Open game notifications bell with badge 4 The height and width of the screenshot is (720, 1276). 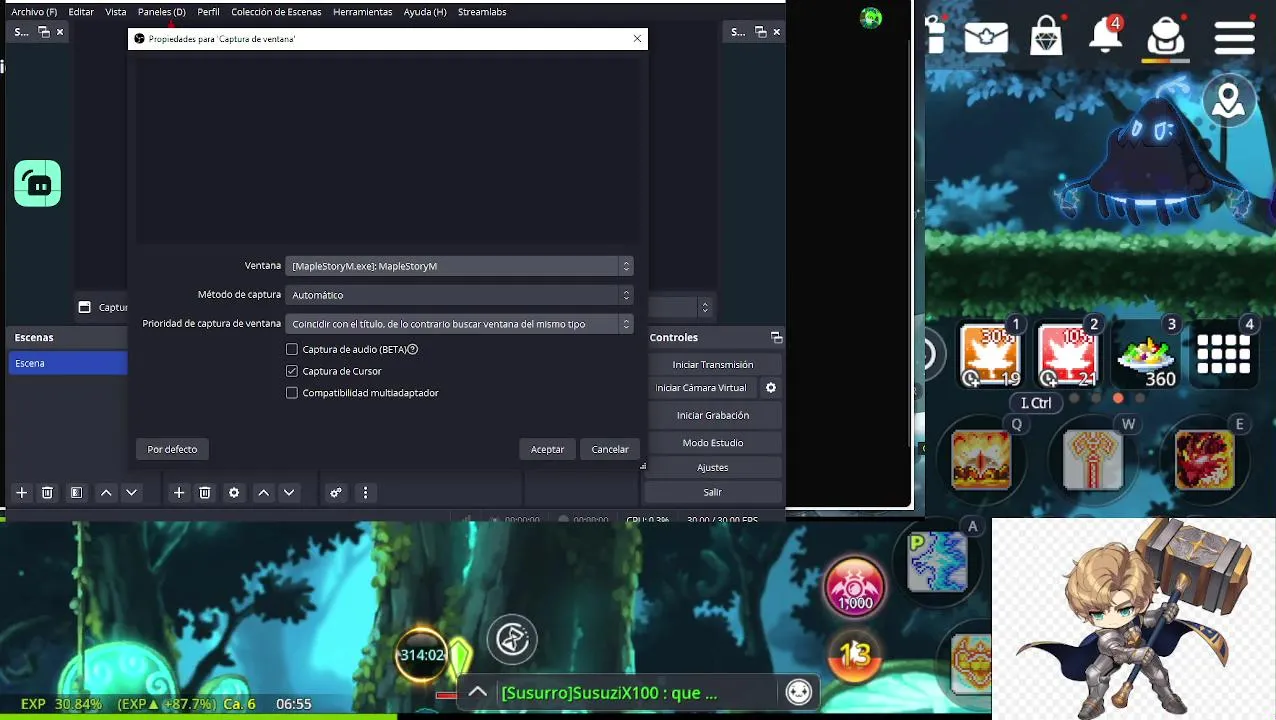pos(1106,36)
